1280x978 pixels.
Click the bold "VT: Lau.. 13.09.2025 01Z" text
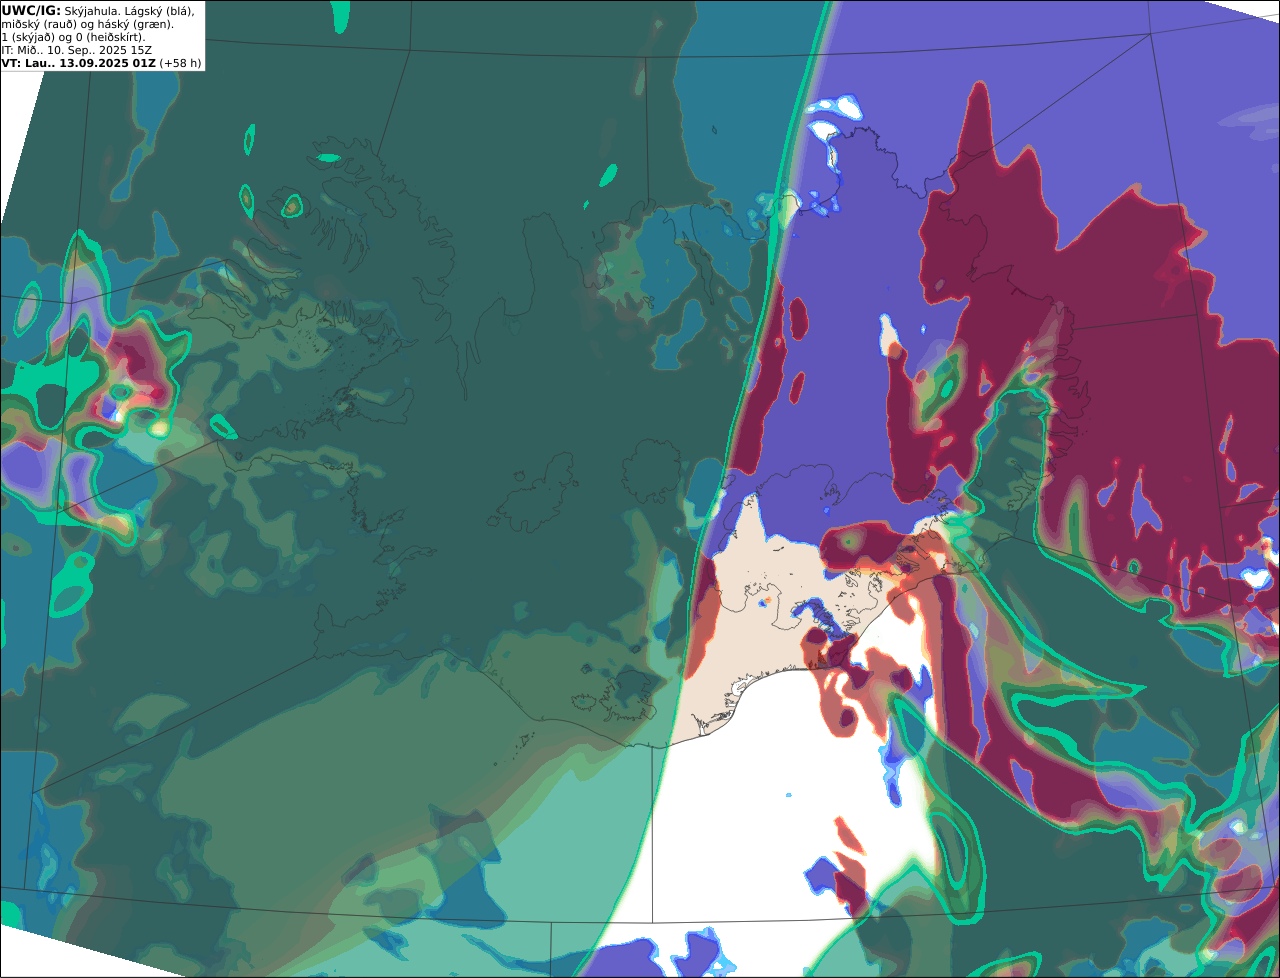pos(78,63)
